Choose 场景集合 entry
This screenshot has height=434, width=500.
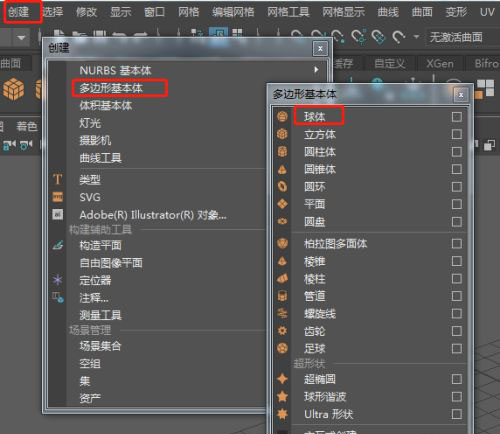click(x=100, y=346)
